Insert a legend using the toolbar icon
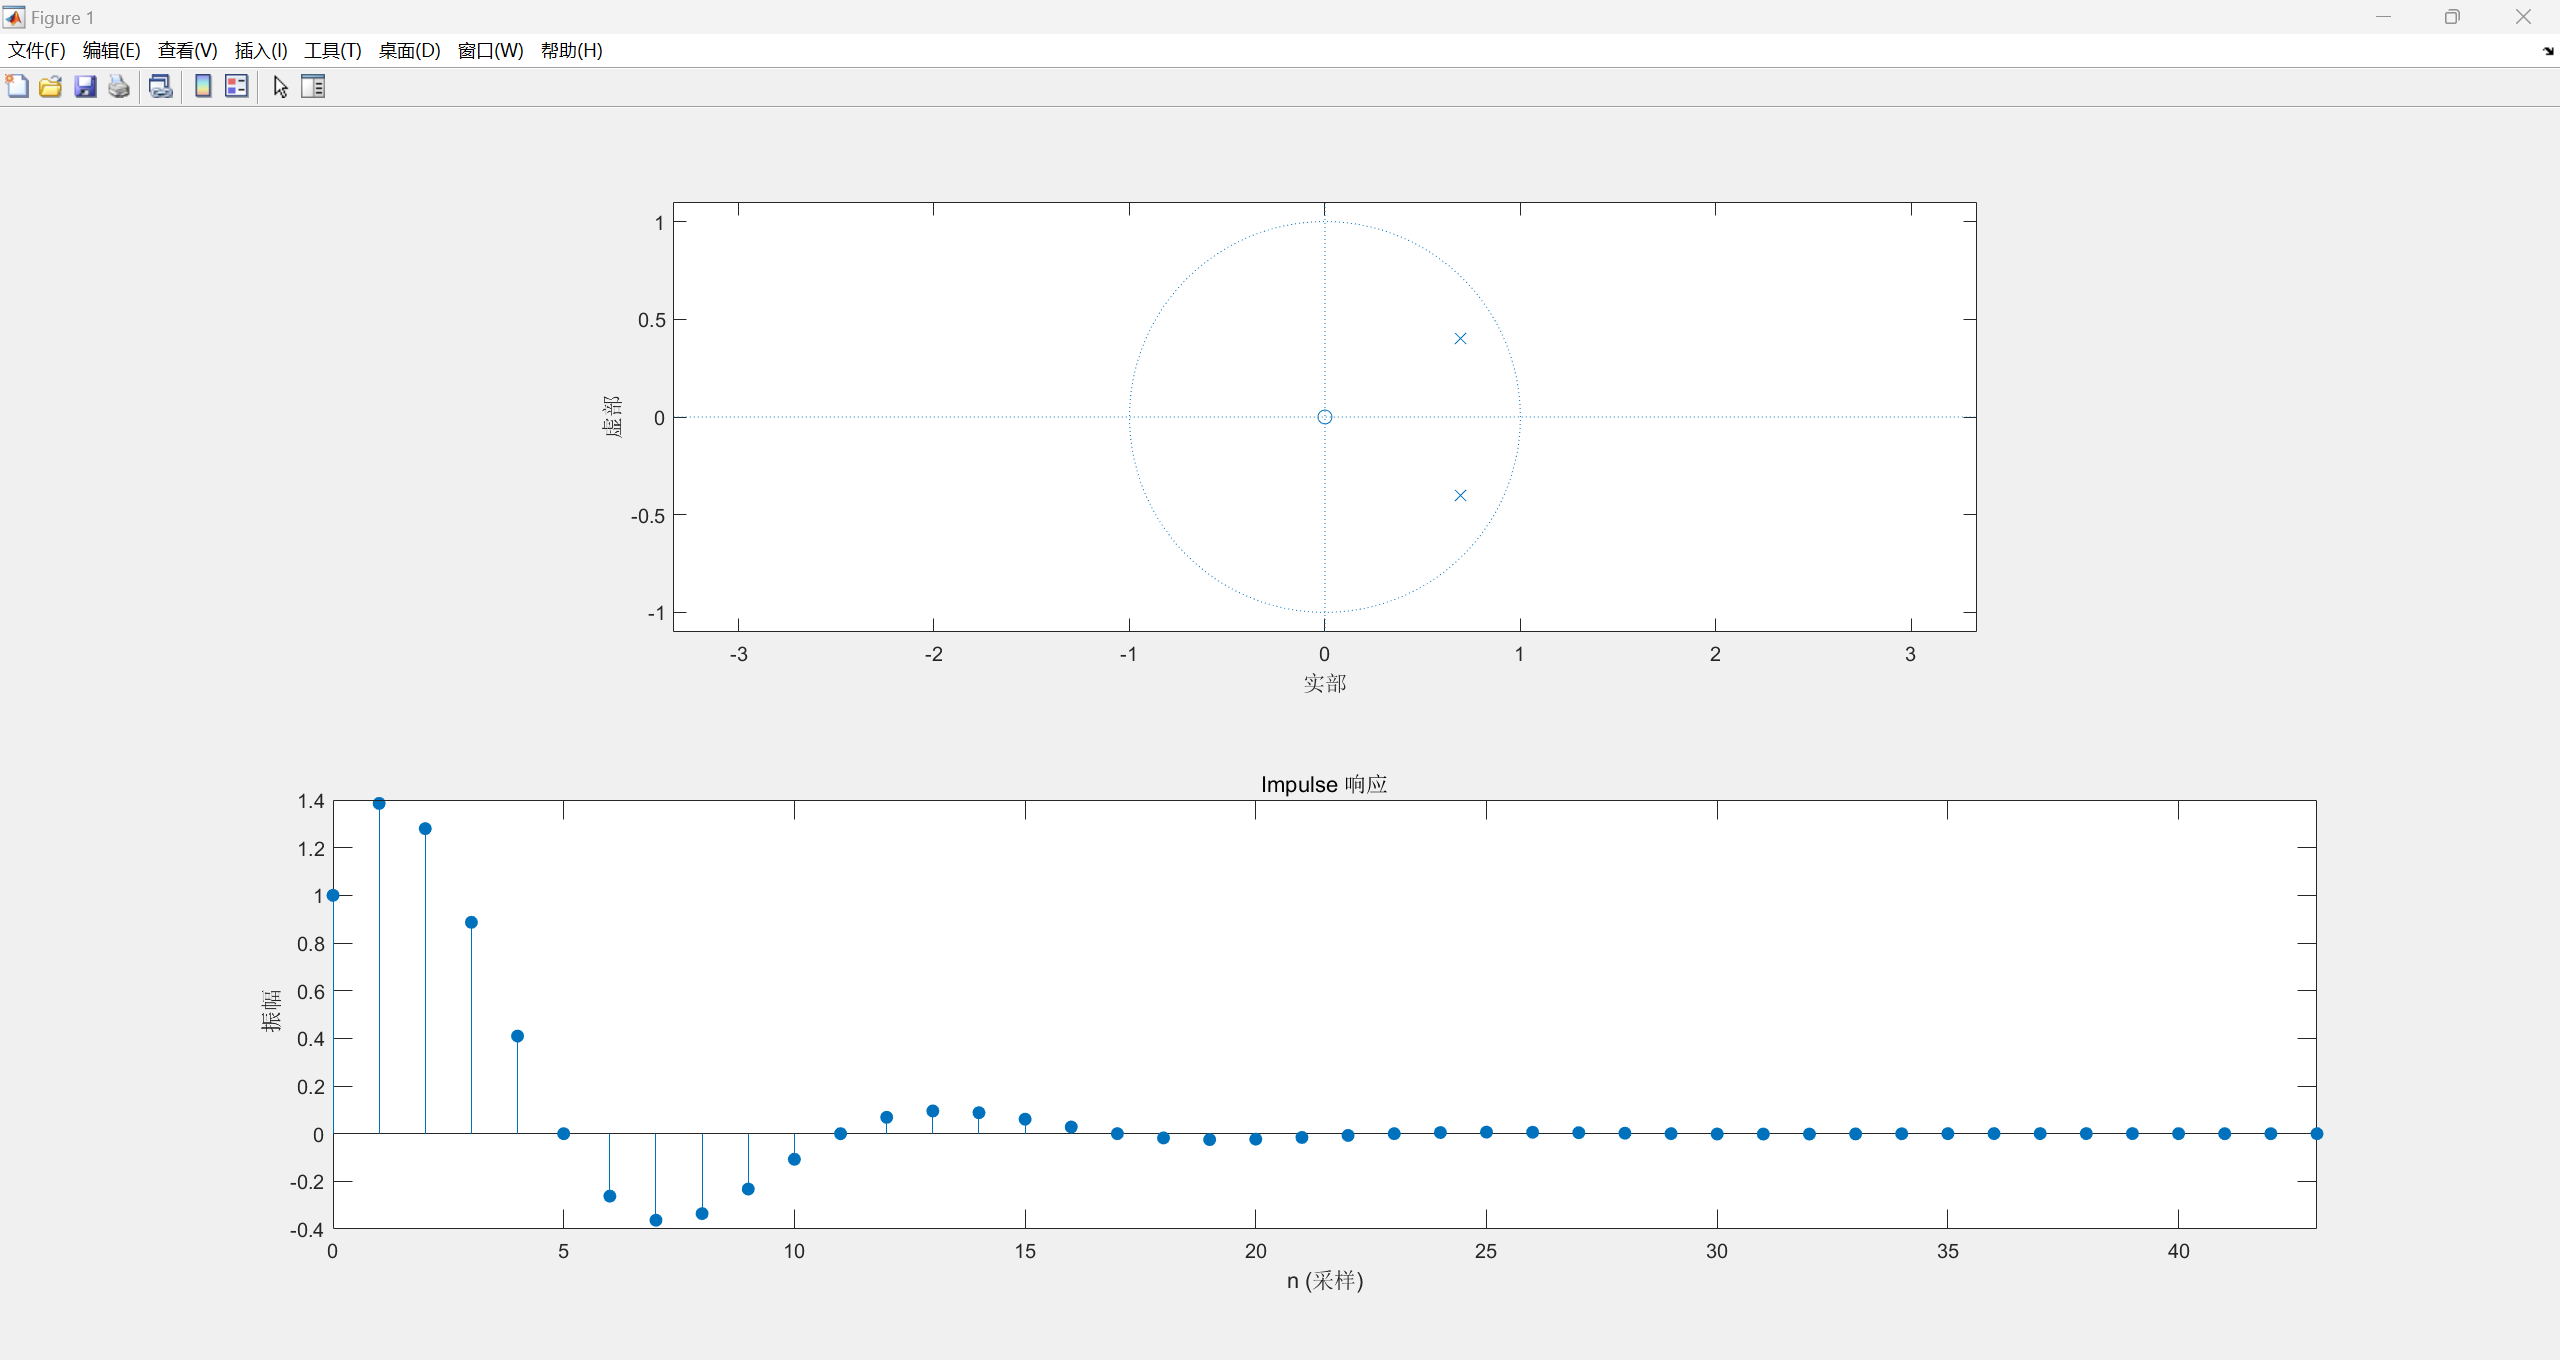The image size is (2560, 1360). click(x=237, y=87)
